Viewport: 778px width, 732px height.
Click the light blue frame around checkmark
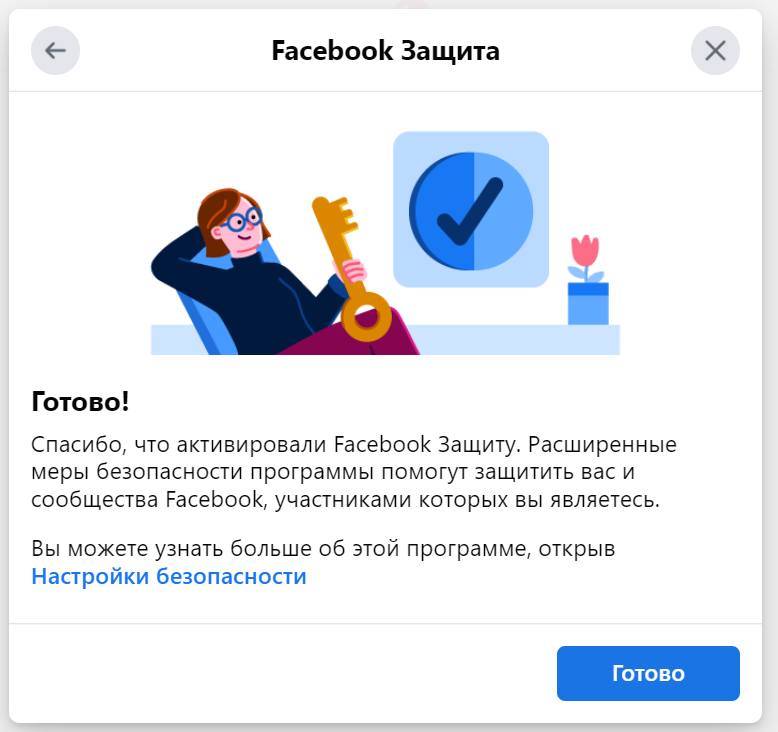click(x=471, y=209)
